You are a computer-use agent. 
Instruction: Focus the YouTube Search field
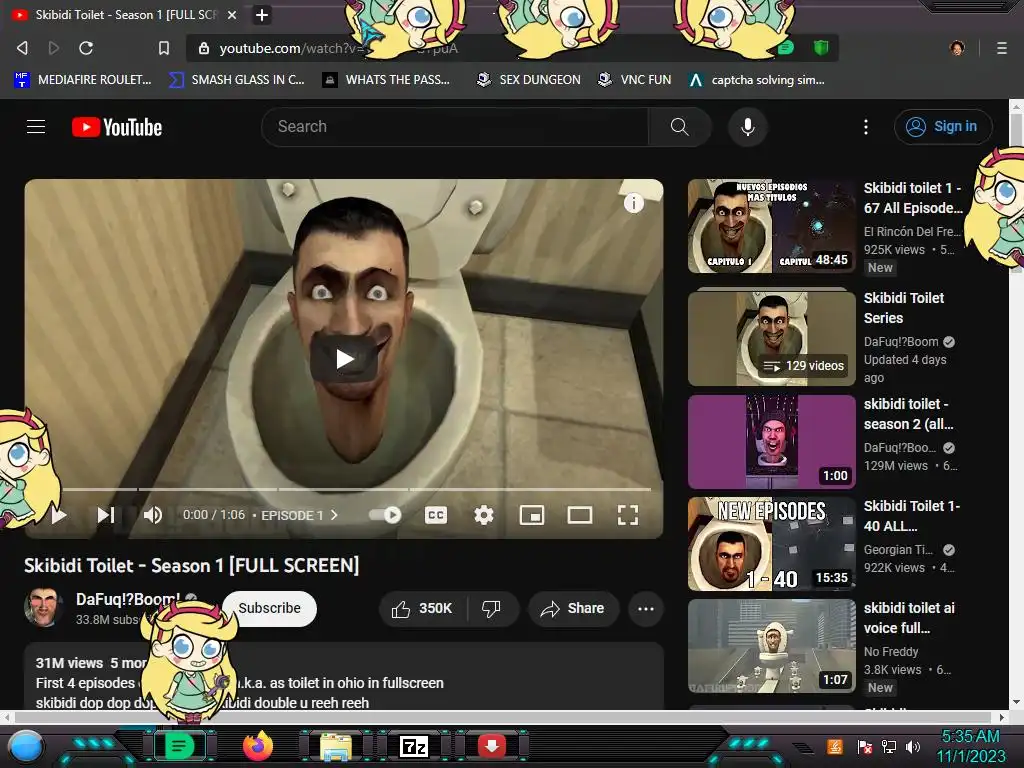click(455, 127)
